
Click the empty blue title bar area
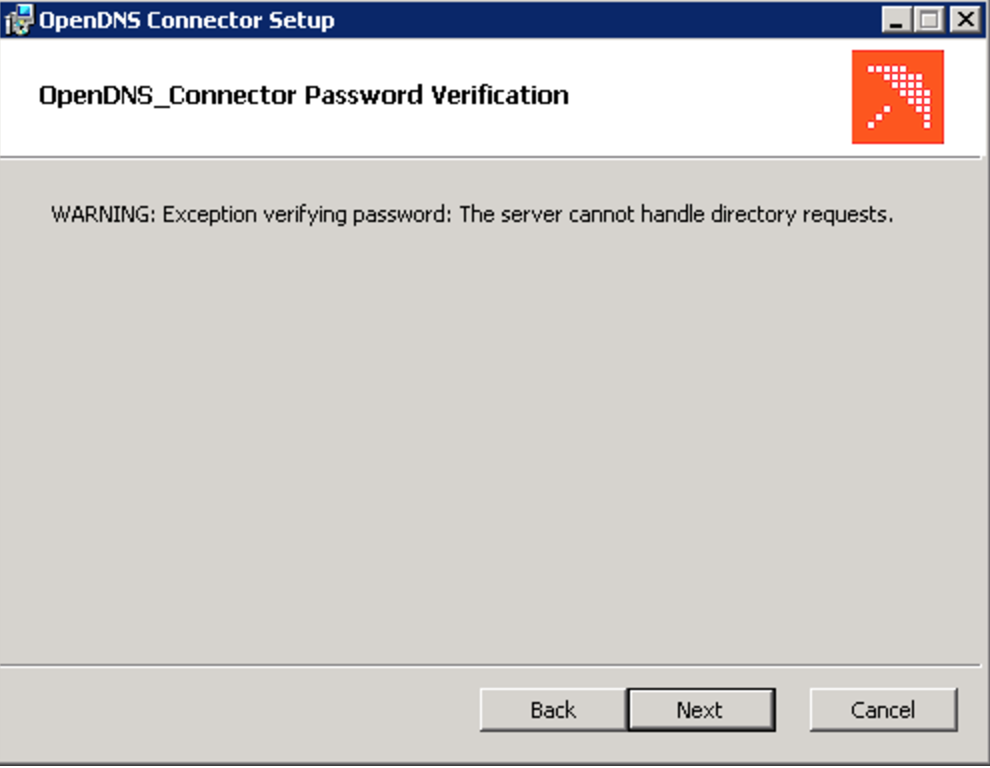[x=606, y=20]
